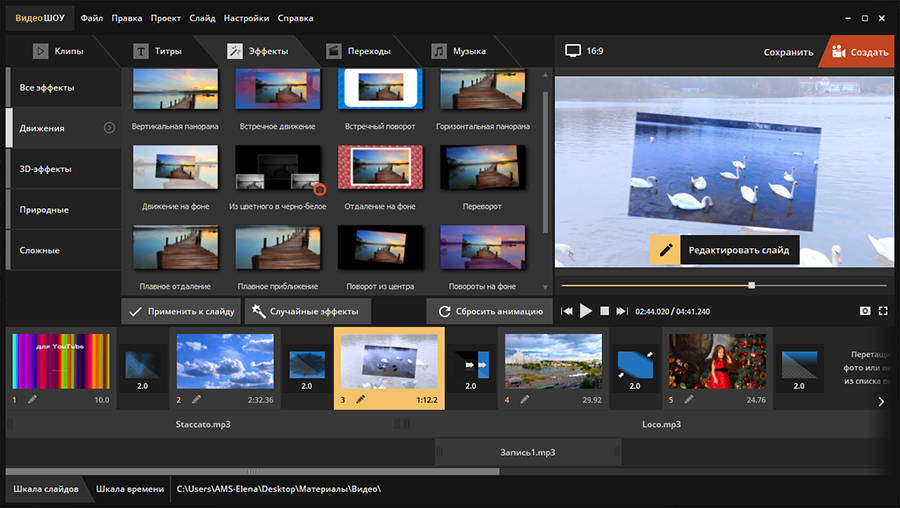900x508 pixels.
Task: Open the Настройки menu
Action: (x=246, y=18)
